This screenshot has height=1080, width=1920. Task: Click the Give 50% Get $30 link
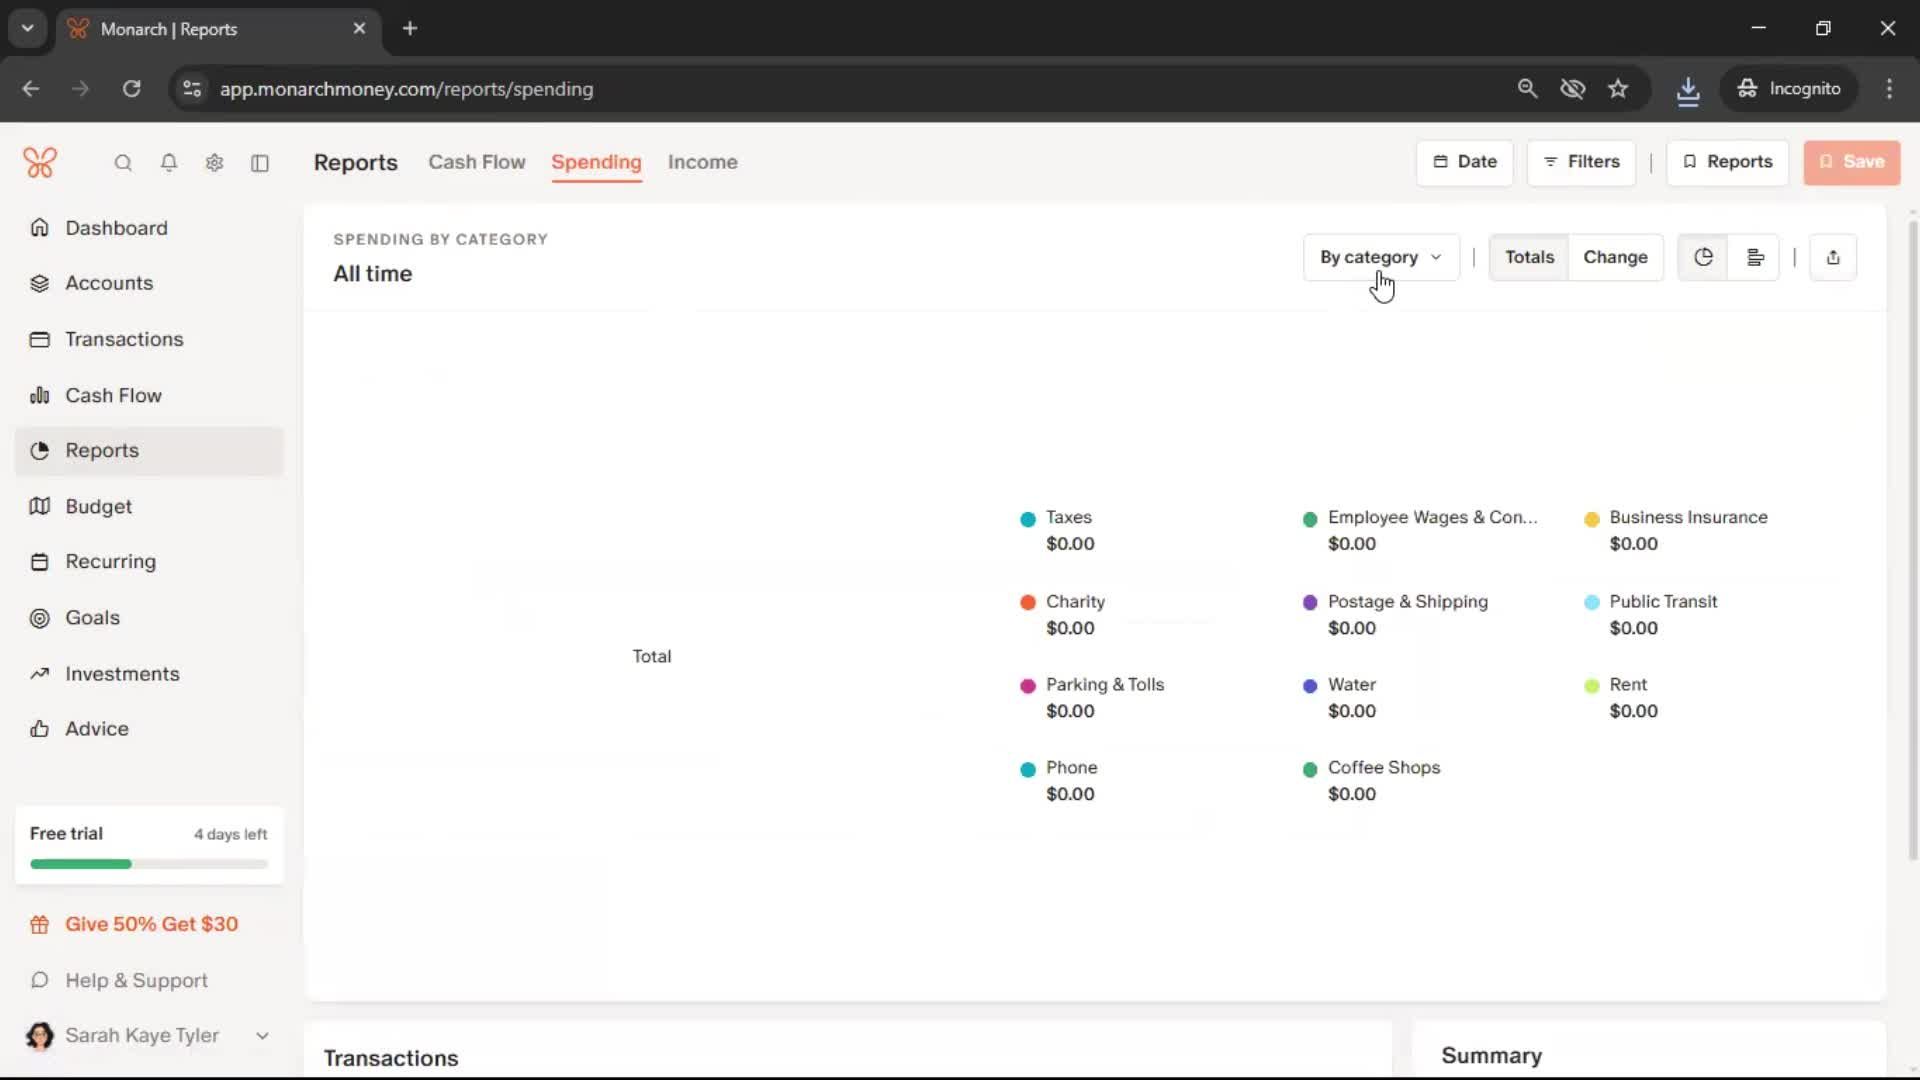(151, 924)
